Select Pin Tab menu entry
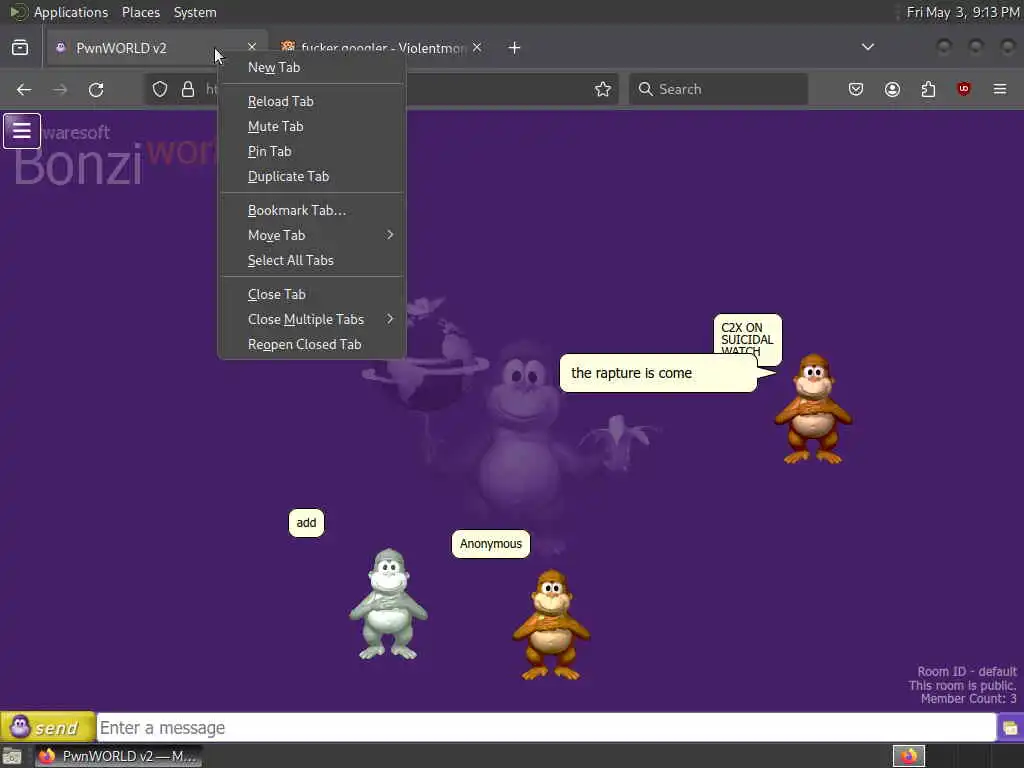The width and height of the screenshot is (1024, 768). [312, 151]
